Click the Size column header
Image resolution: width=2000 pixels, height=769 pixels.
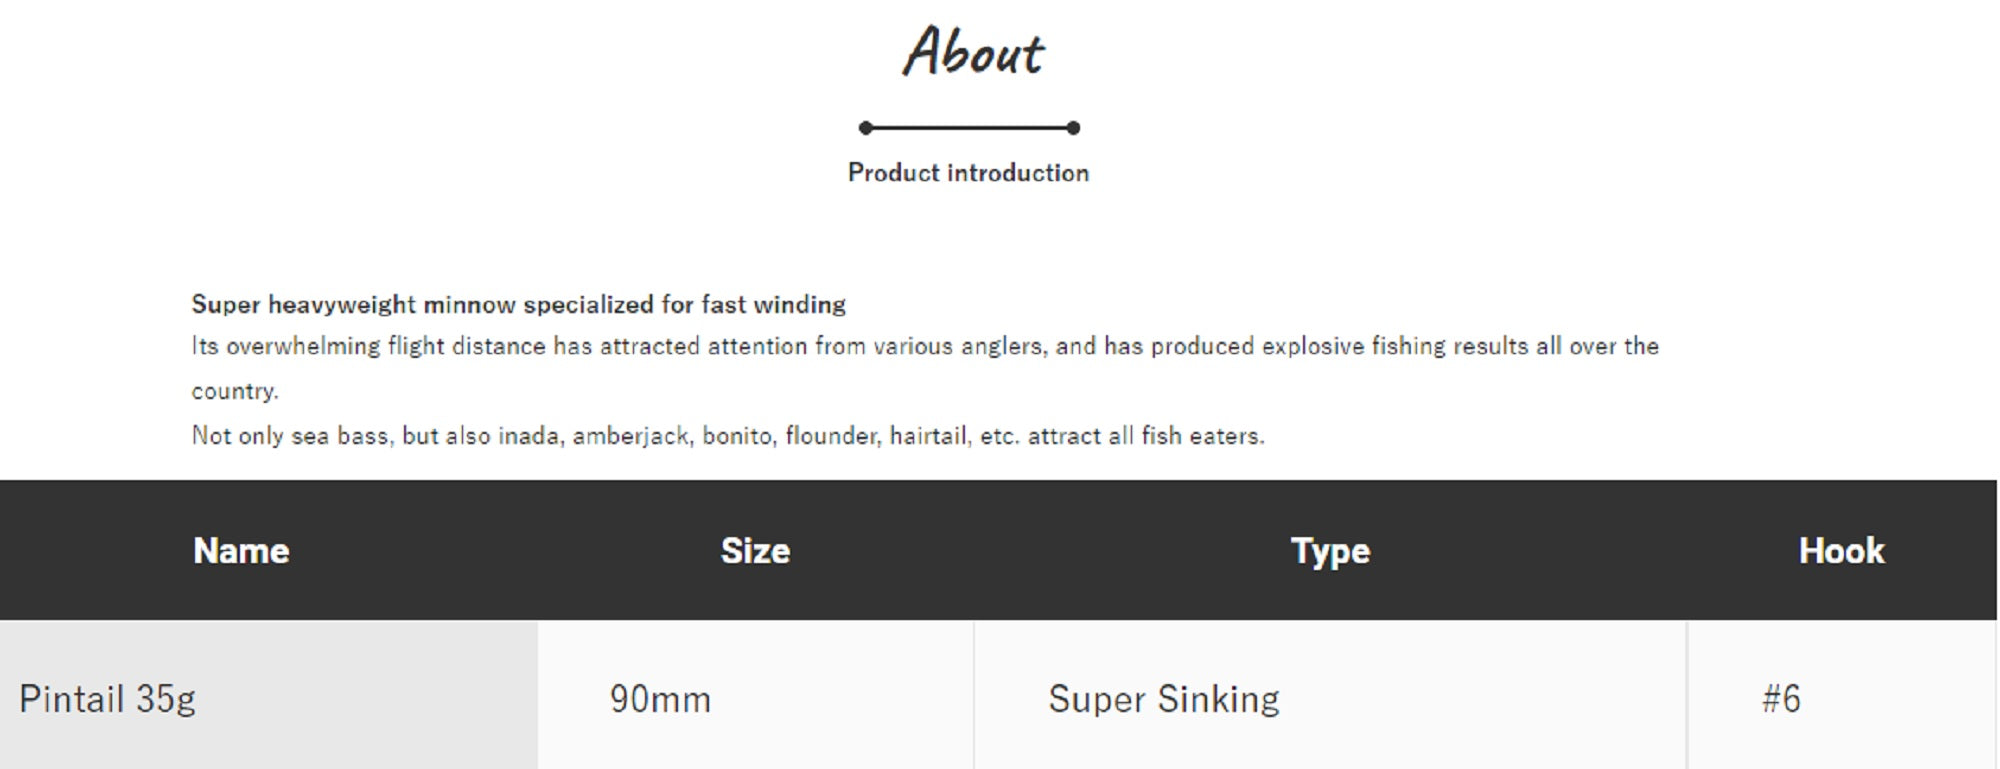pyautogui.click(x=755, y=551)
